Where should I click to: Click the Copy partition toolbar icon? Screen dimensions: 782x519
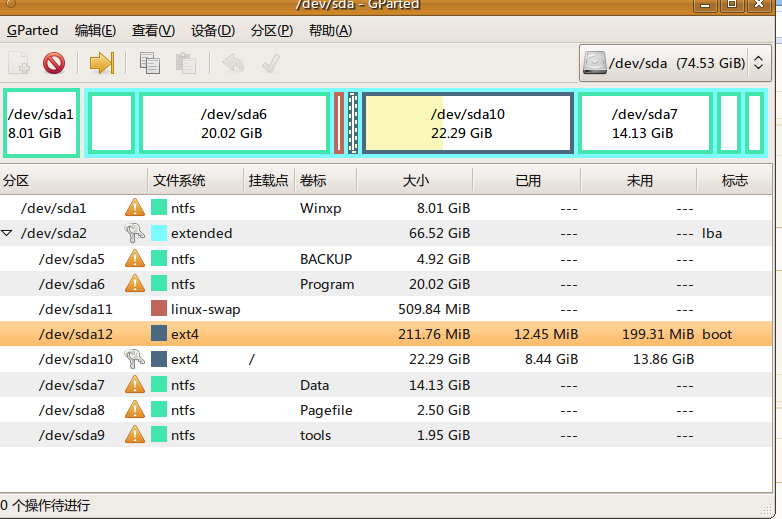150,63
